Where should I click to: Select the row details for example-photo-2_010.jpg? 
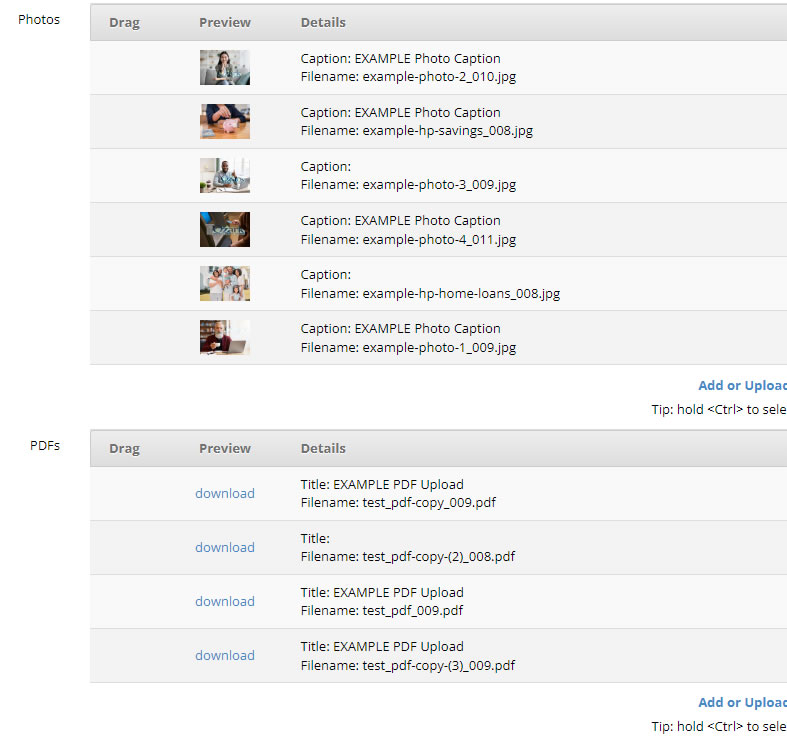pos(408,67)
